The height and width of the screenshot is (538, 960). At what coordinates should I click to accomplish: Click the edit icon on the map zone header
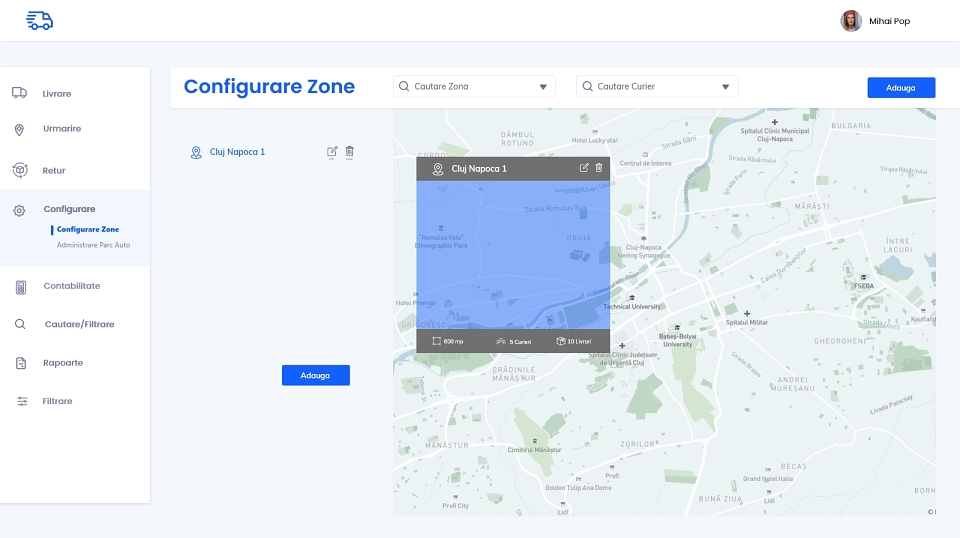pos(584,168)
